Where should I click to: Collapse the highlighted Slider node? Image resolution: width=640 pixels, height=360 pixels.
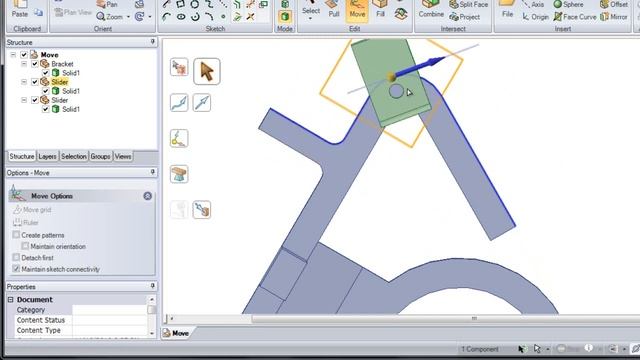coord(24,82)
